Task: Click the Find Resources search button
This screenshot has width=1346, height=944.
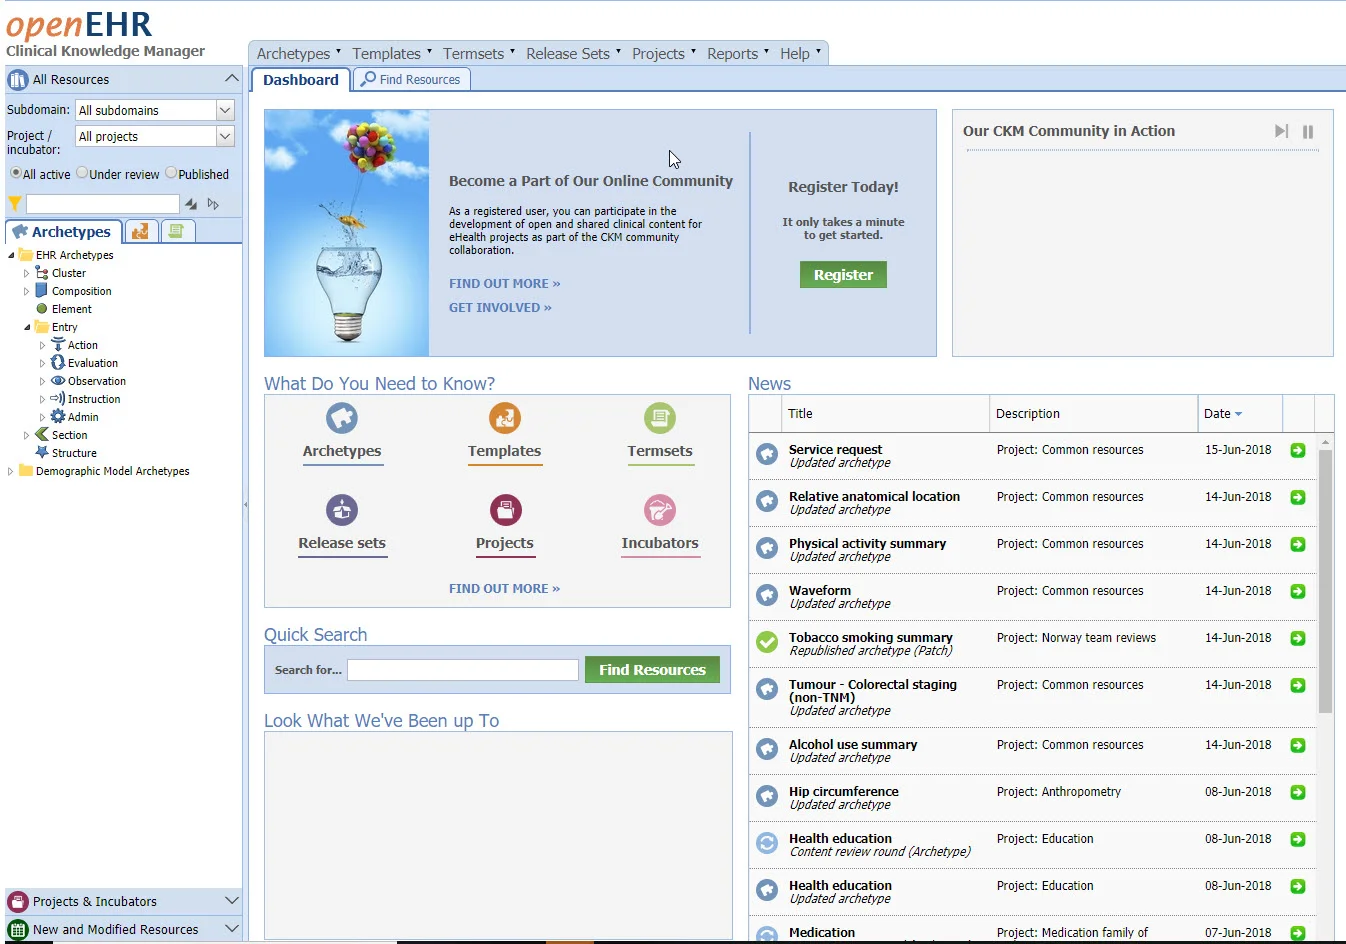Action: pos(652,670)
